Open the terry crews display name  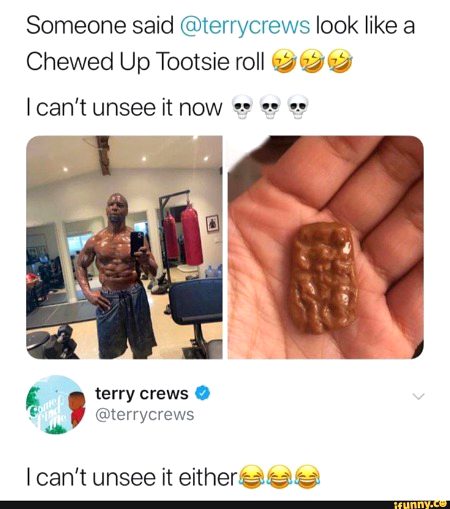(142, 393)
